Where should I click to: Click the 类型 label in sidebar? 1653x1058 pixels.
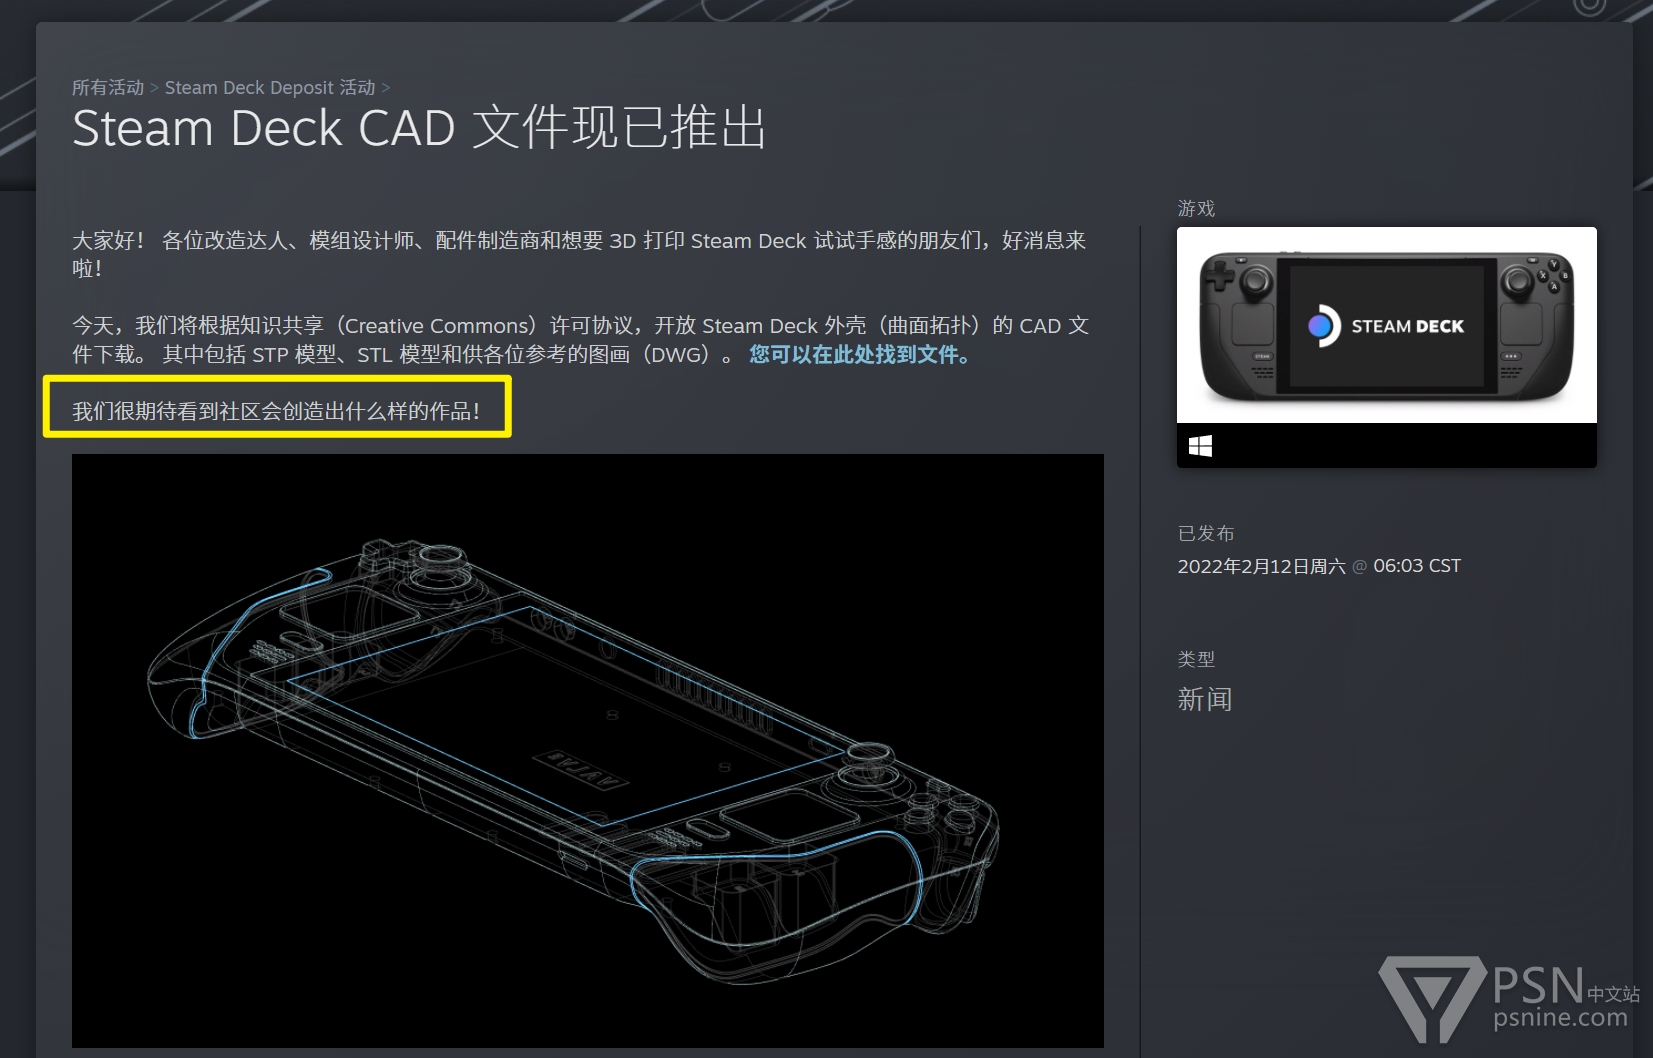[1196, 659]
